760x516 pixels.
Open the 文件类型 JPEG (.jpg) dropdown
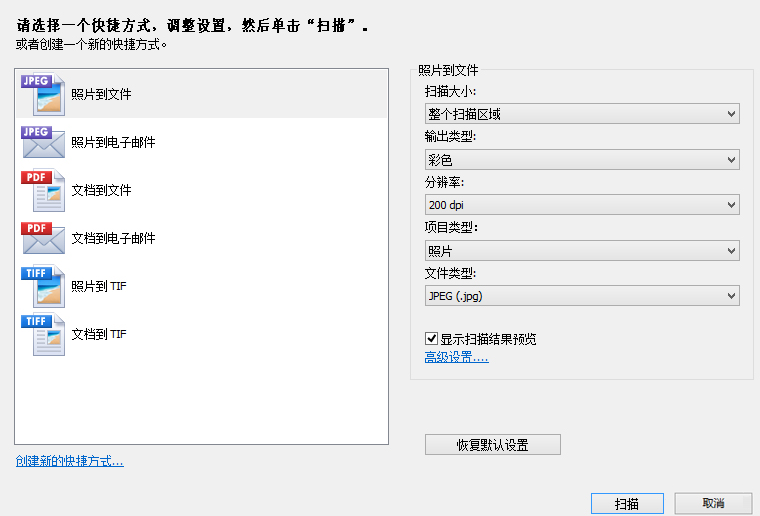(x=582, y=296)
